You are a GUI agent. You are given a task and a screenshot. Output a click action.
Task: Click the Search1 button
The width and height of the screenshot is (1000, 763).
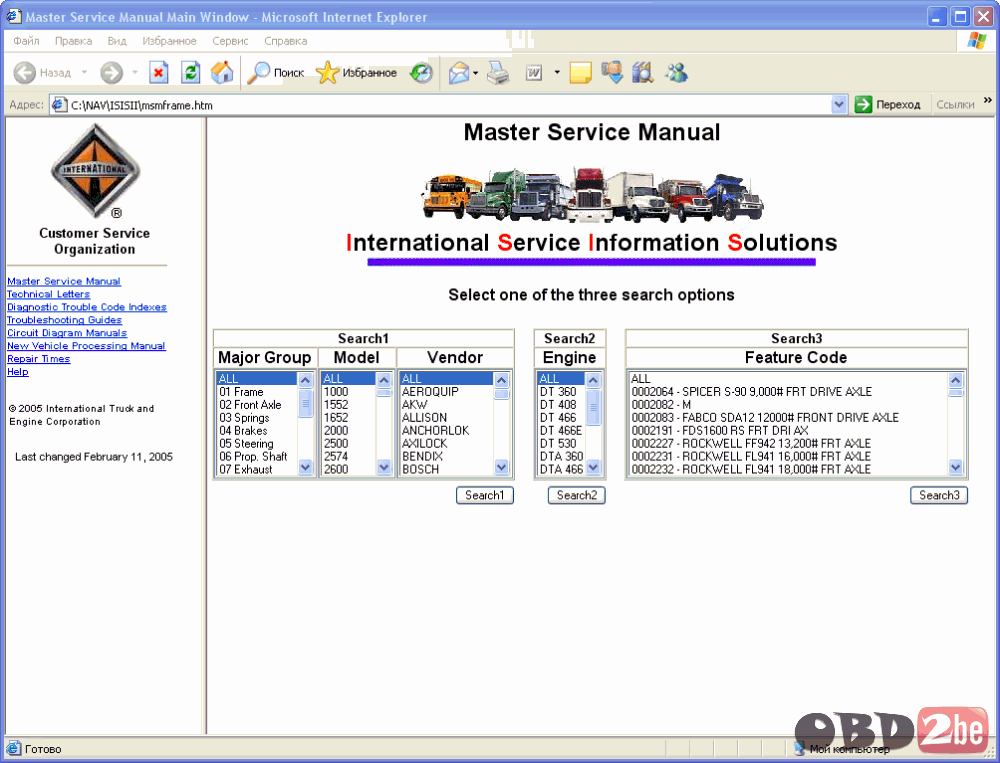pyautogui.click(x=485, y=495)
